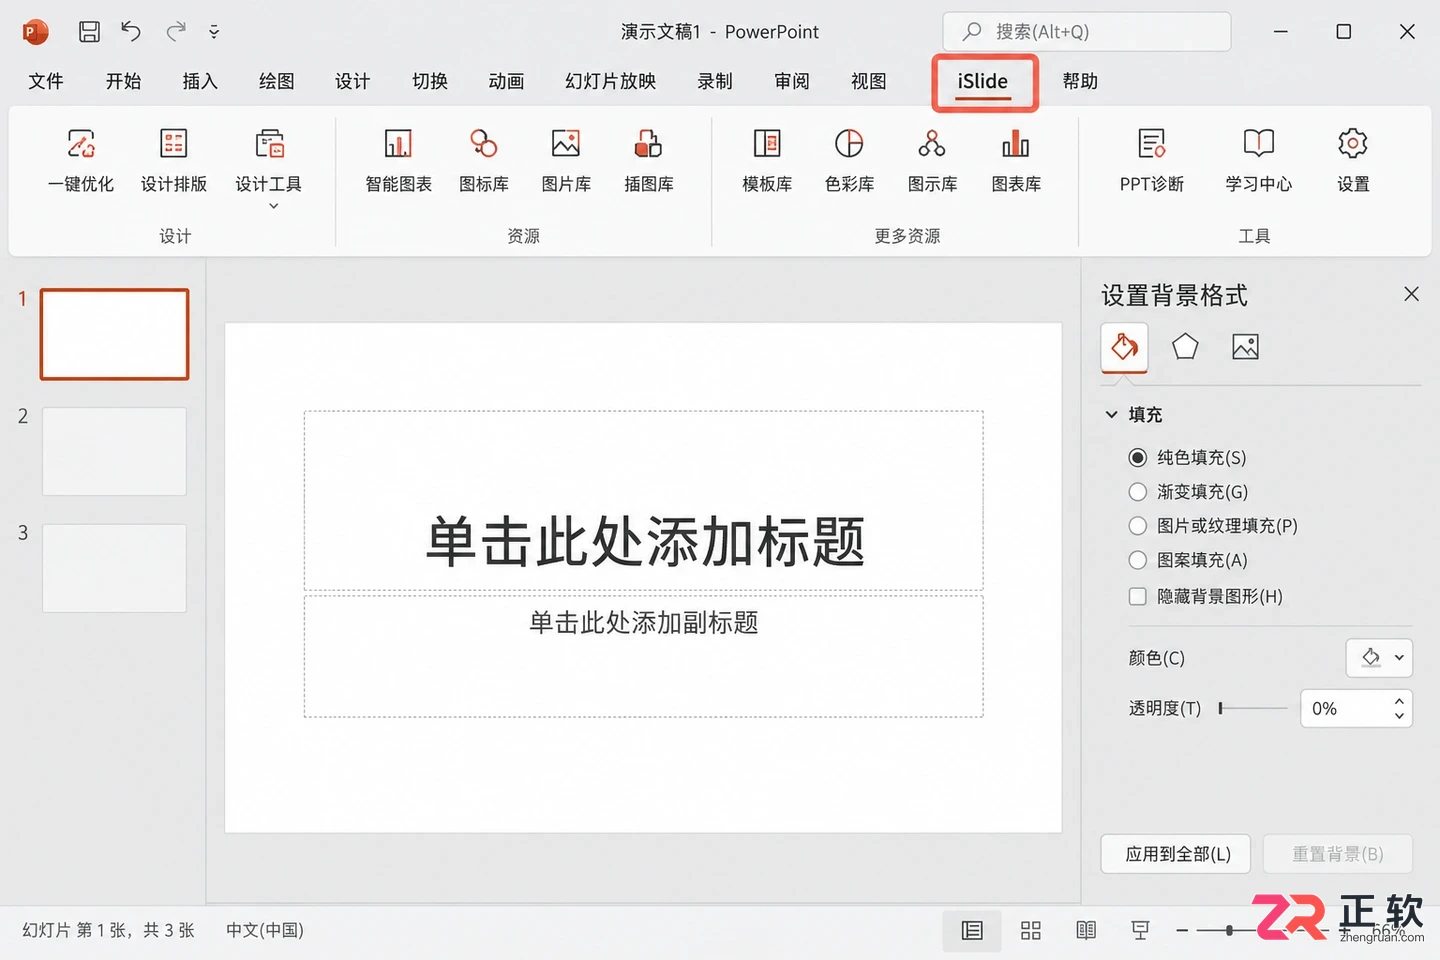Switch to normal view in status bar
Image resolution: width=1440 pixels, height=960 pixels.
click(x=972, y=931)
